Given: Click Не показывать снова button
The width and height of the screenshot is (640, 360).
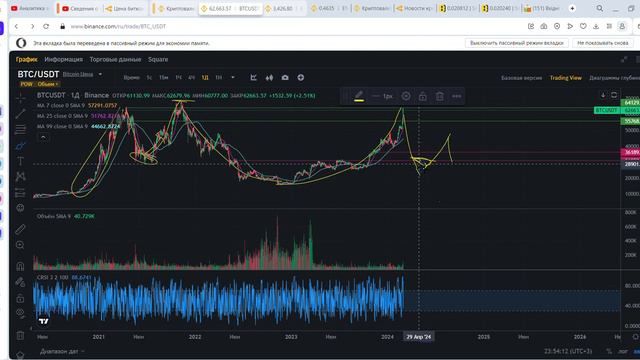Looking at the screenshot, I should (x=602, y=43).
